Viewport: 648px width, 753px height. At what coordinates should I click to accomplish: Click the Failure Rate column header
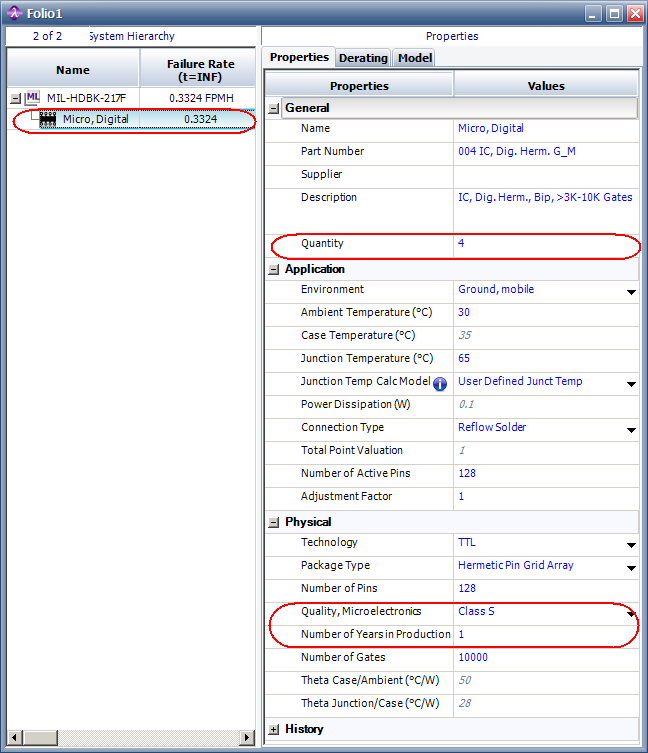(x=200, y=70)
